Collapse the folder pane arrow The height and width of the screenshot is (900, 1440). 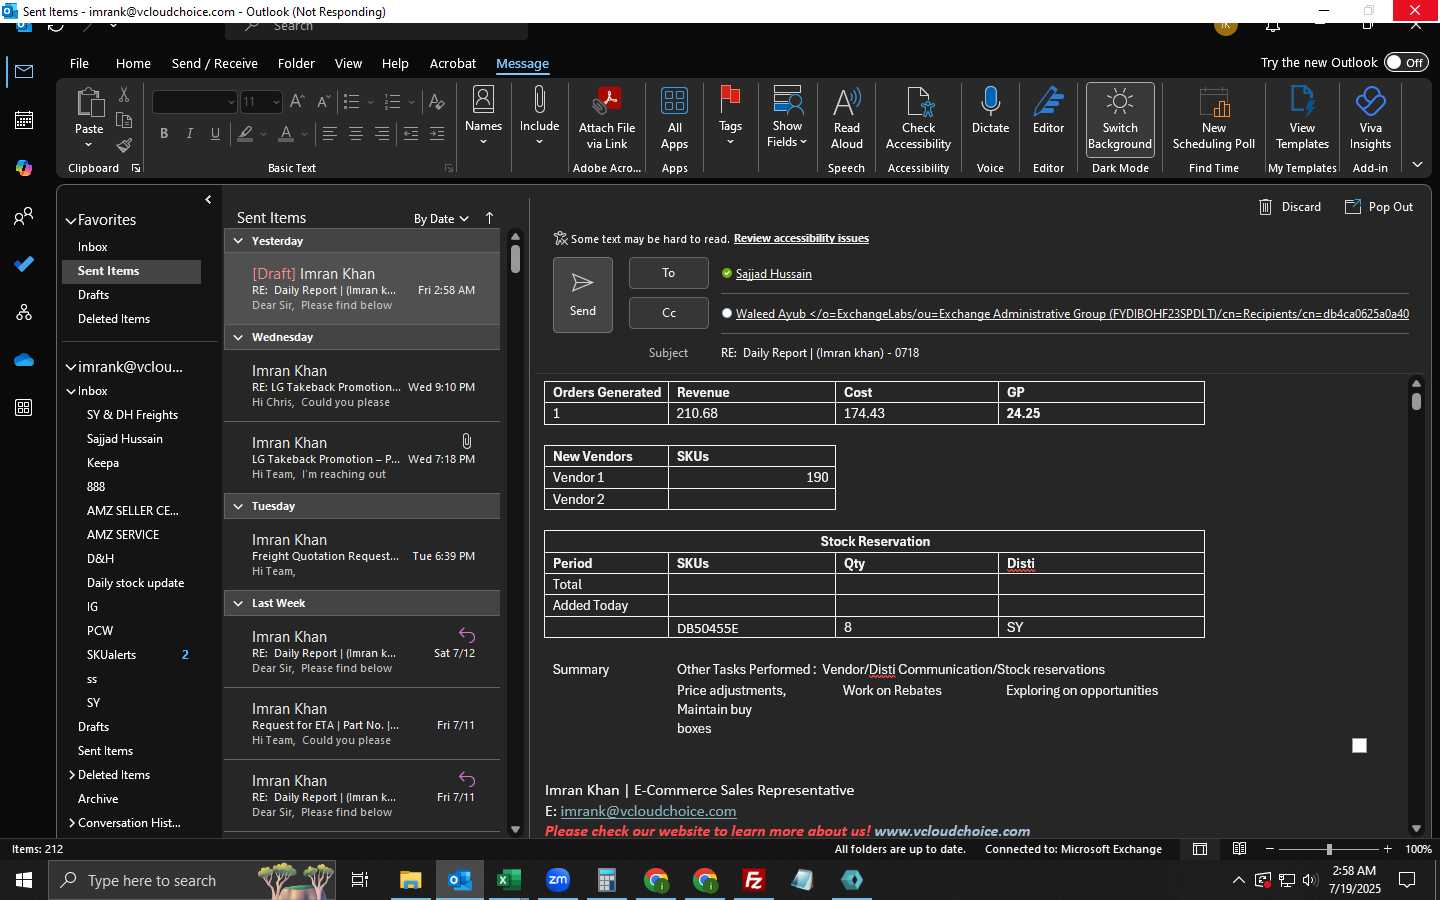tap(208, 200)
